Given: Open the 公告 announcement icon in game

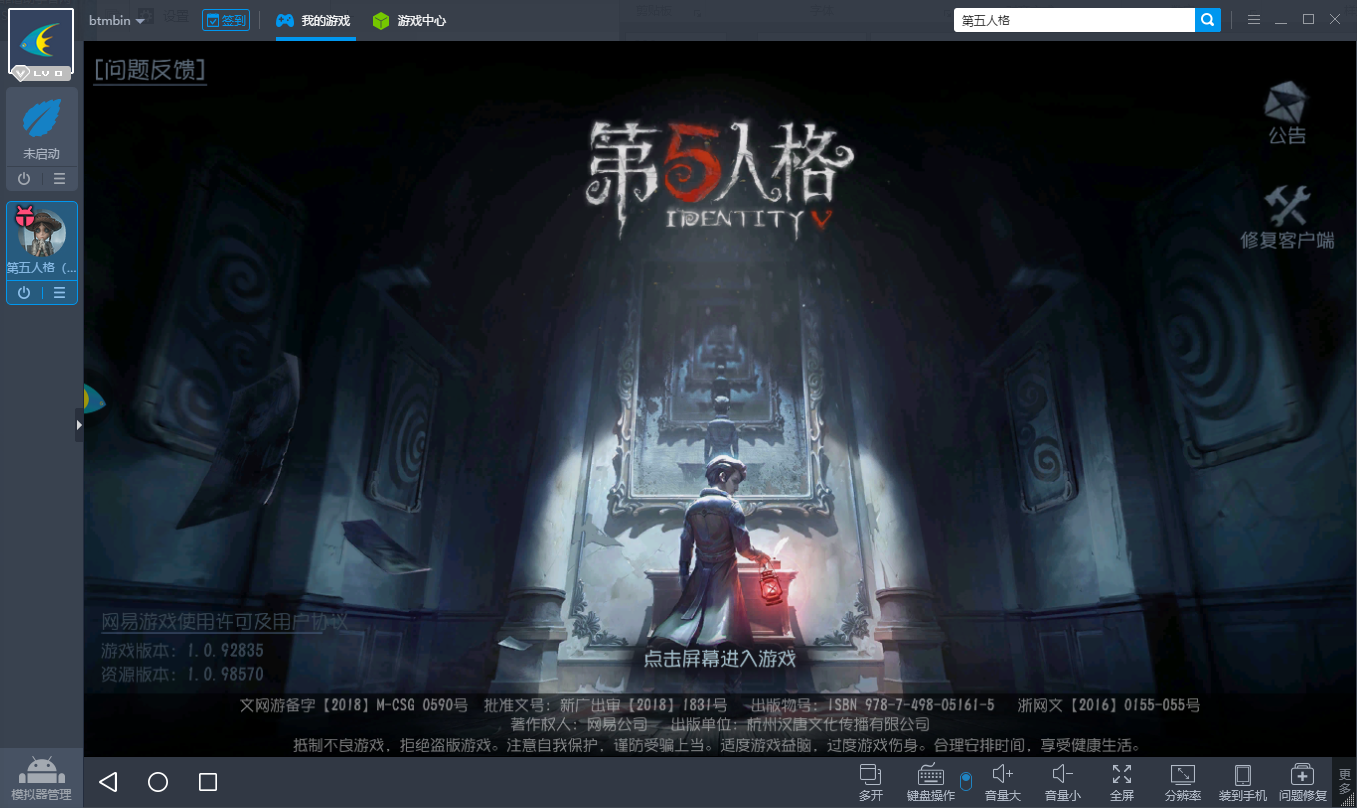Looking at the screenshot, I should pyautogui.click(x=1286, y=114).
